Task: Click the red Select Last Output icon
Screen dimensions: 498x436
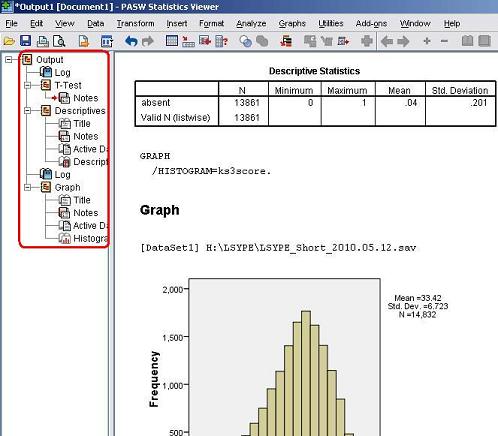Action: click(286, 41)
